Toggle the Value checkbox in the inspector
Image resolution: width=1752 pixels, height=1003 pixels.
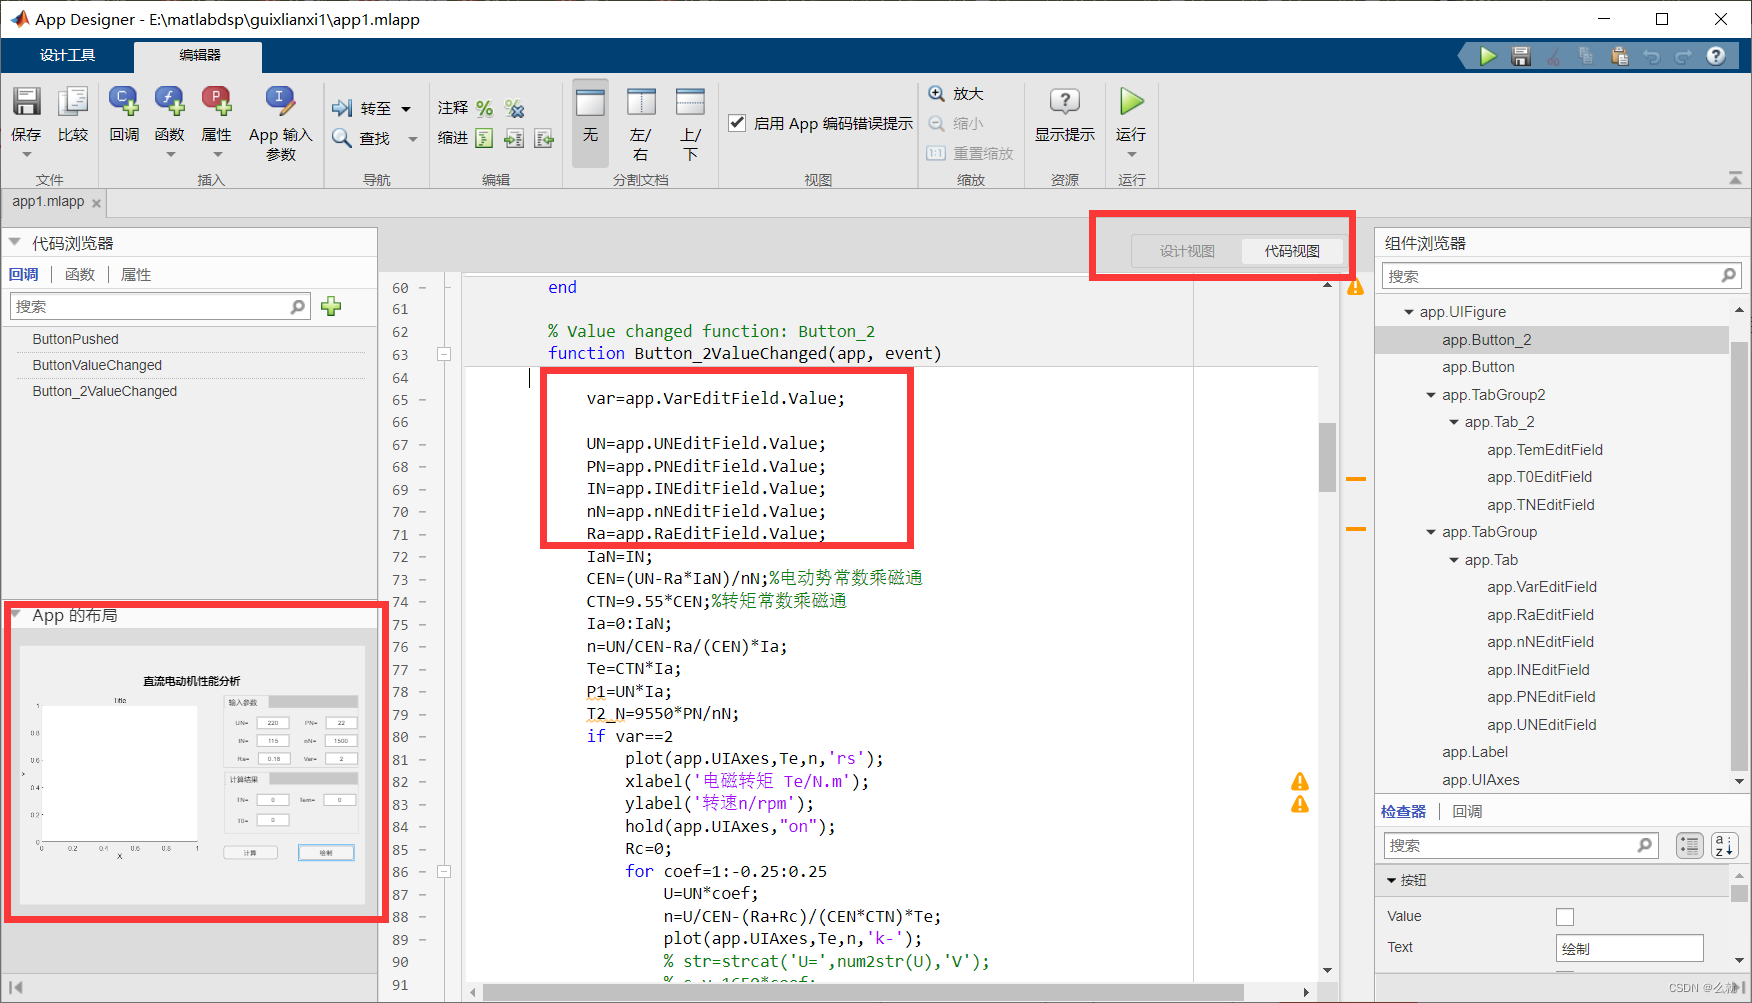tap(1564, 916)
